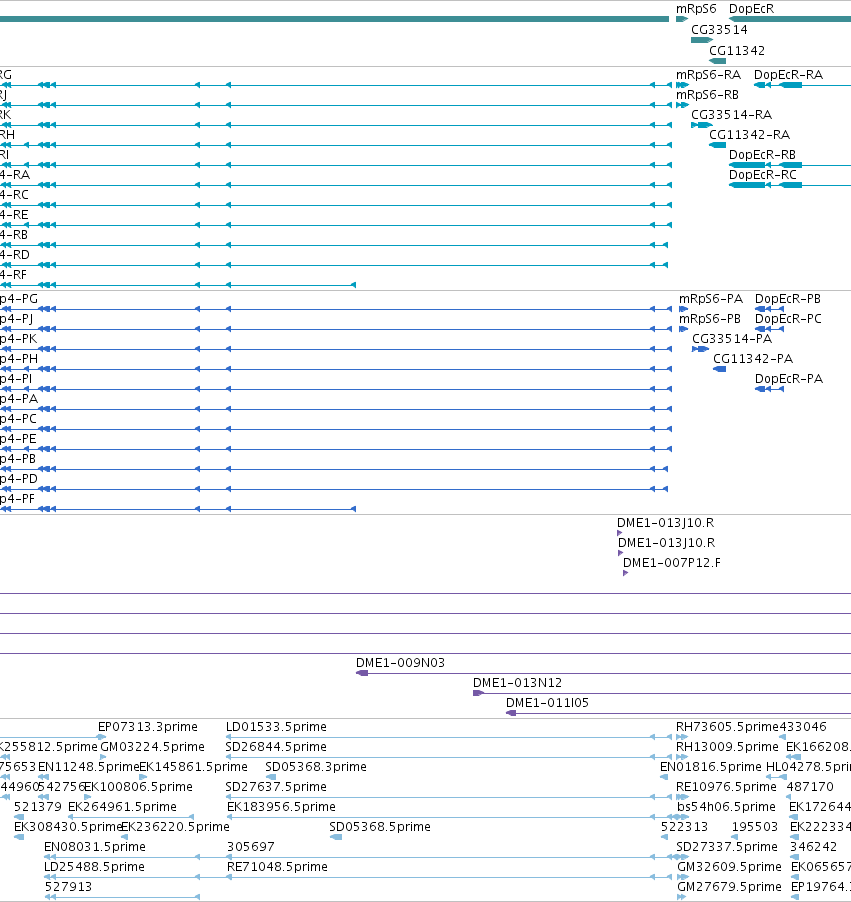Select CDS feature CG33514-PA
This screenshot has height=902, width=851.
732,339
